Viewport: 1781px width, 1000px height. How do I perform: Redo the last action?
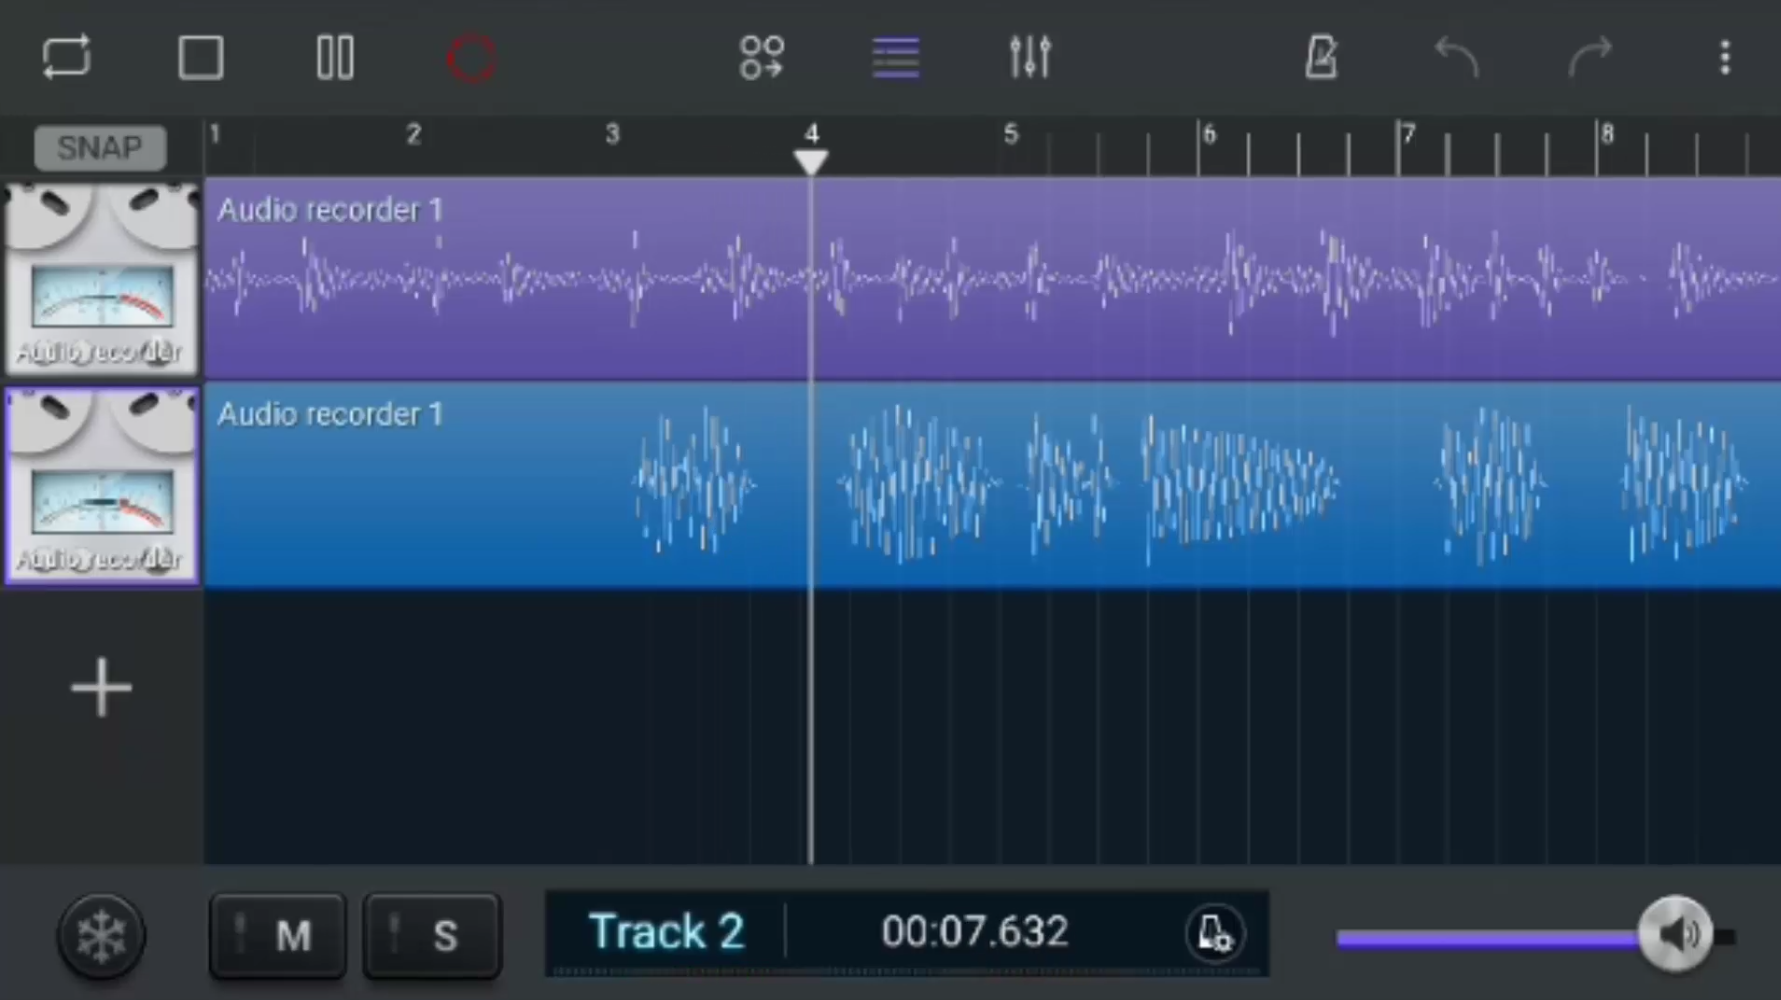[1590, 57]
